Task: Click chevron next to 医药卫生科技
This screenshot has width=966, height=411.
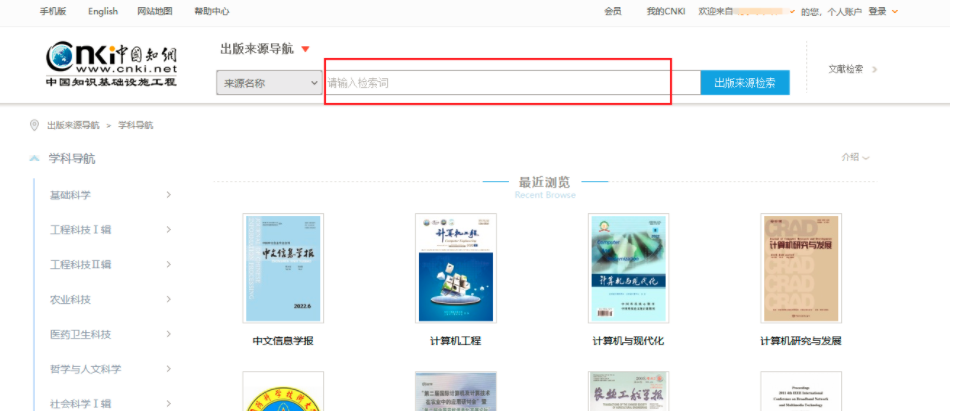Action: (168, 334)
